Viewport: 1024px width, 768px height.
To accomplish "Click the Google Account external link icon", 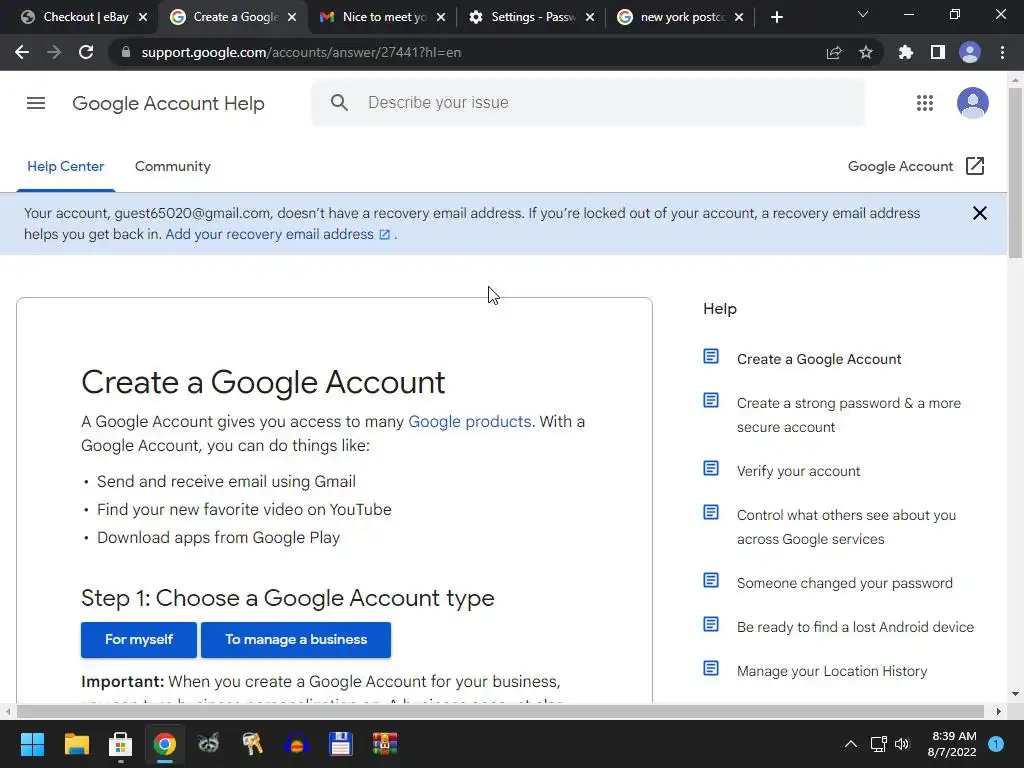I will [x=975, y=166].
